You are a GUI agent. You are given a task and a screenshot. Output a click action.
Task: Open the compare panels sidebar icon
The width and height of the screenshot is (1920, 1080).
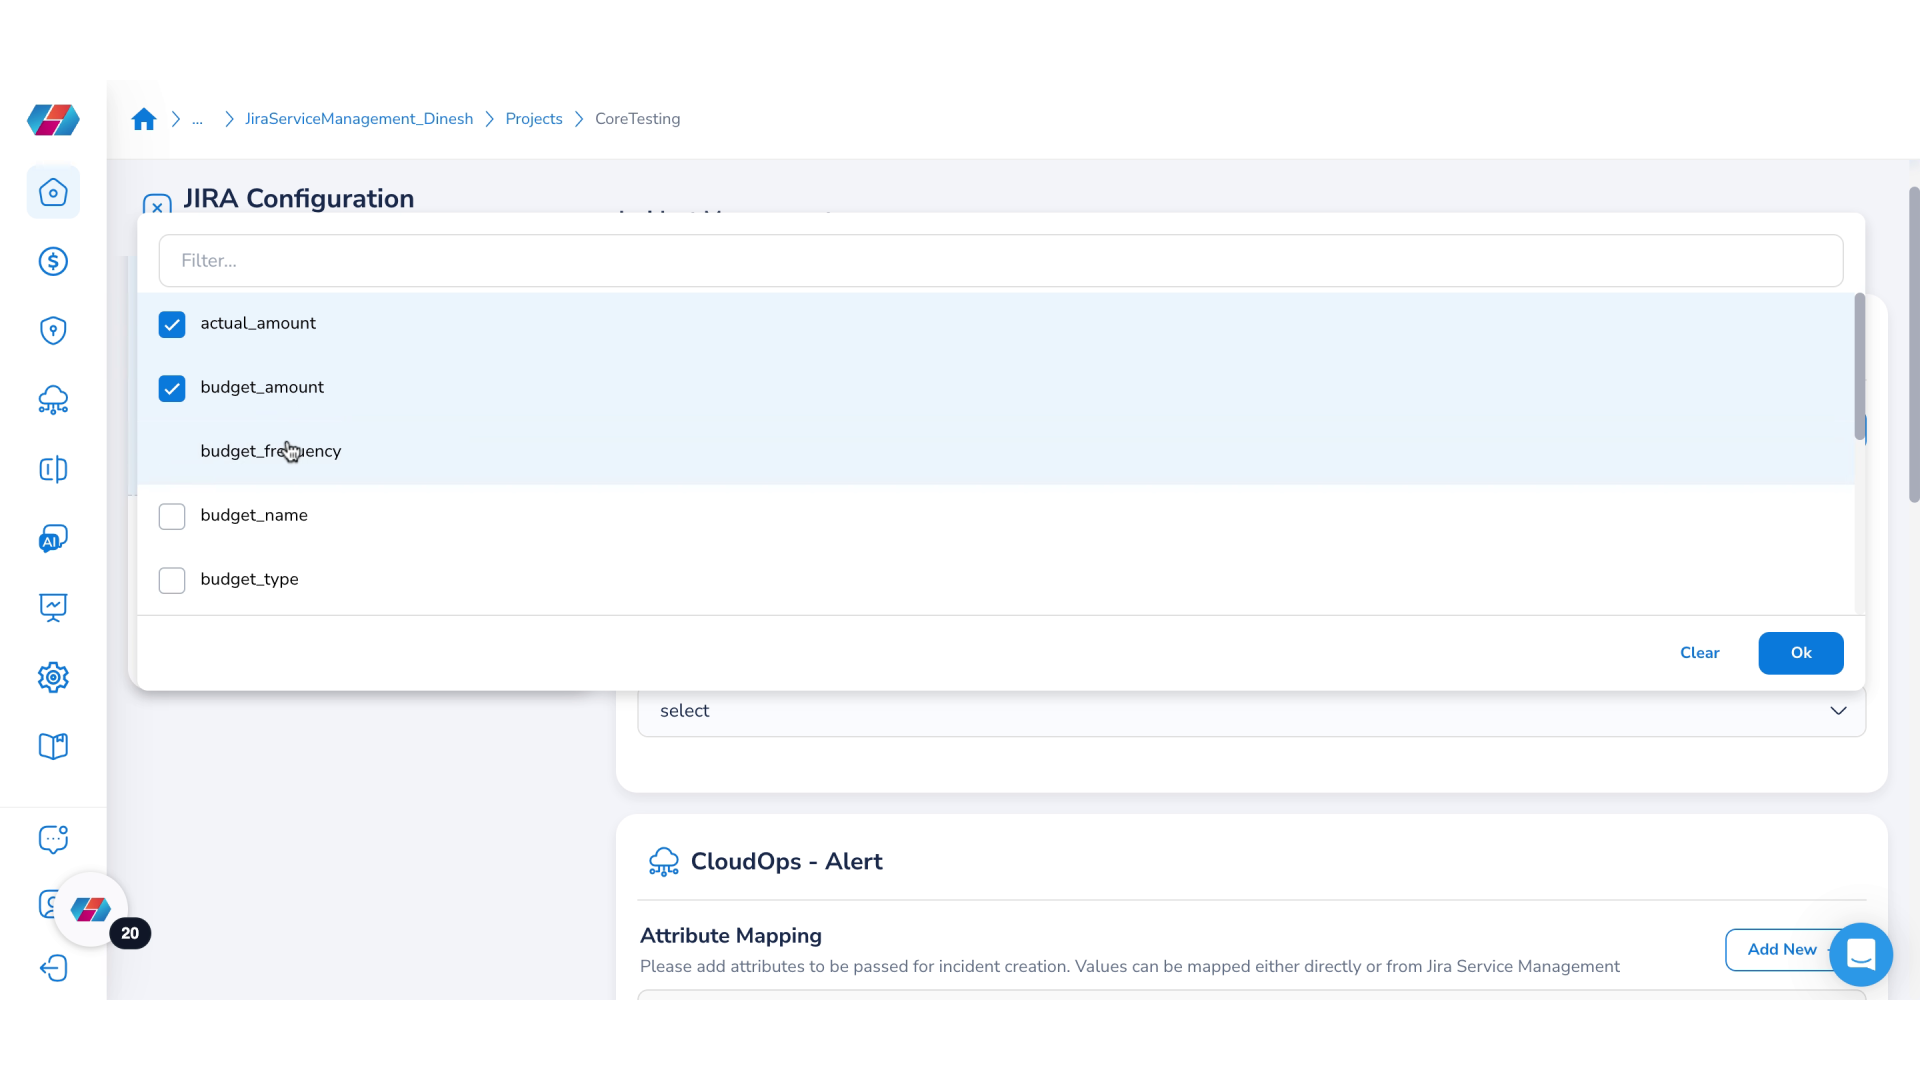click(x=53, y=469)
